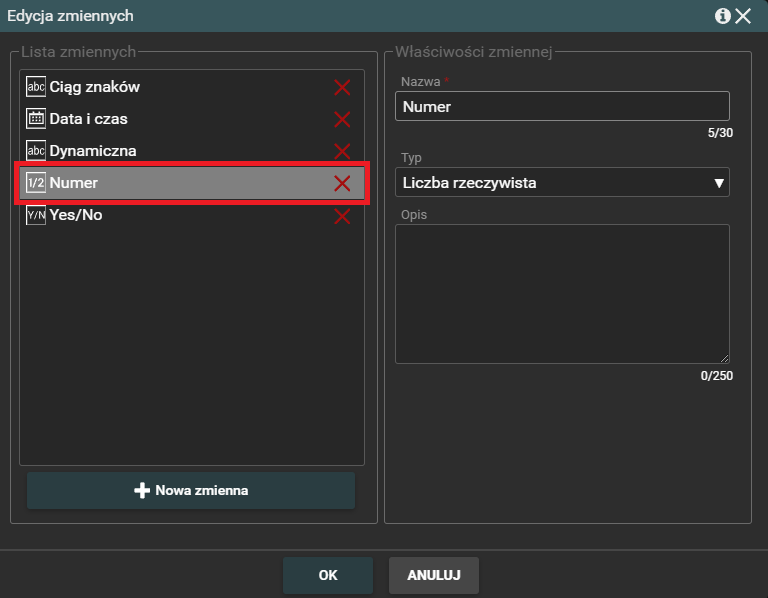Delete the Data i czas variable

point(342,119)
